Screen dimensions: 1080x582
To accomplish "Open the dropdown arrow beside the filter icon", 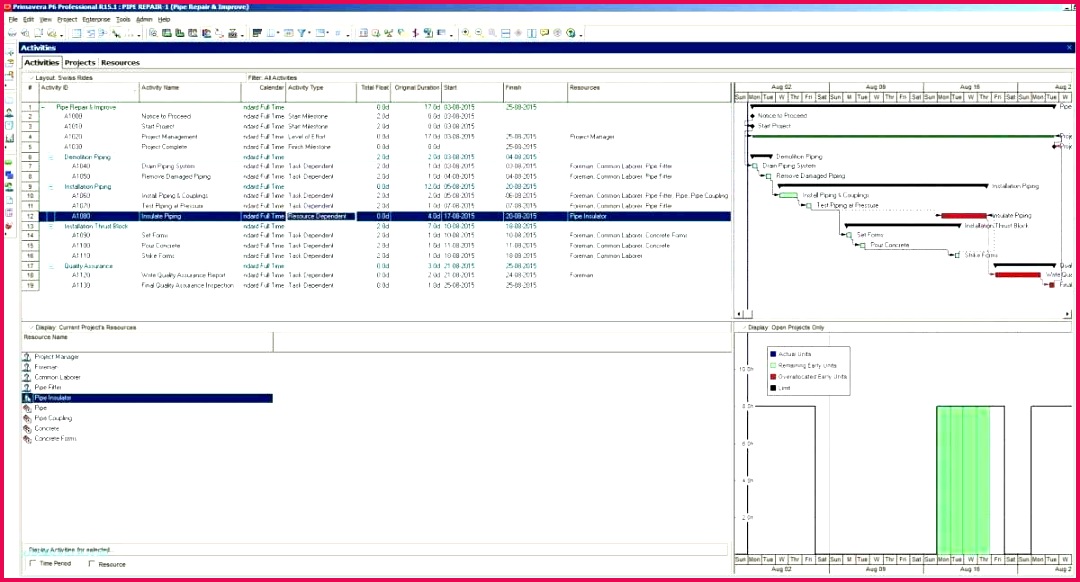I will click(309, 34).
